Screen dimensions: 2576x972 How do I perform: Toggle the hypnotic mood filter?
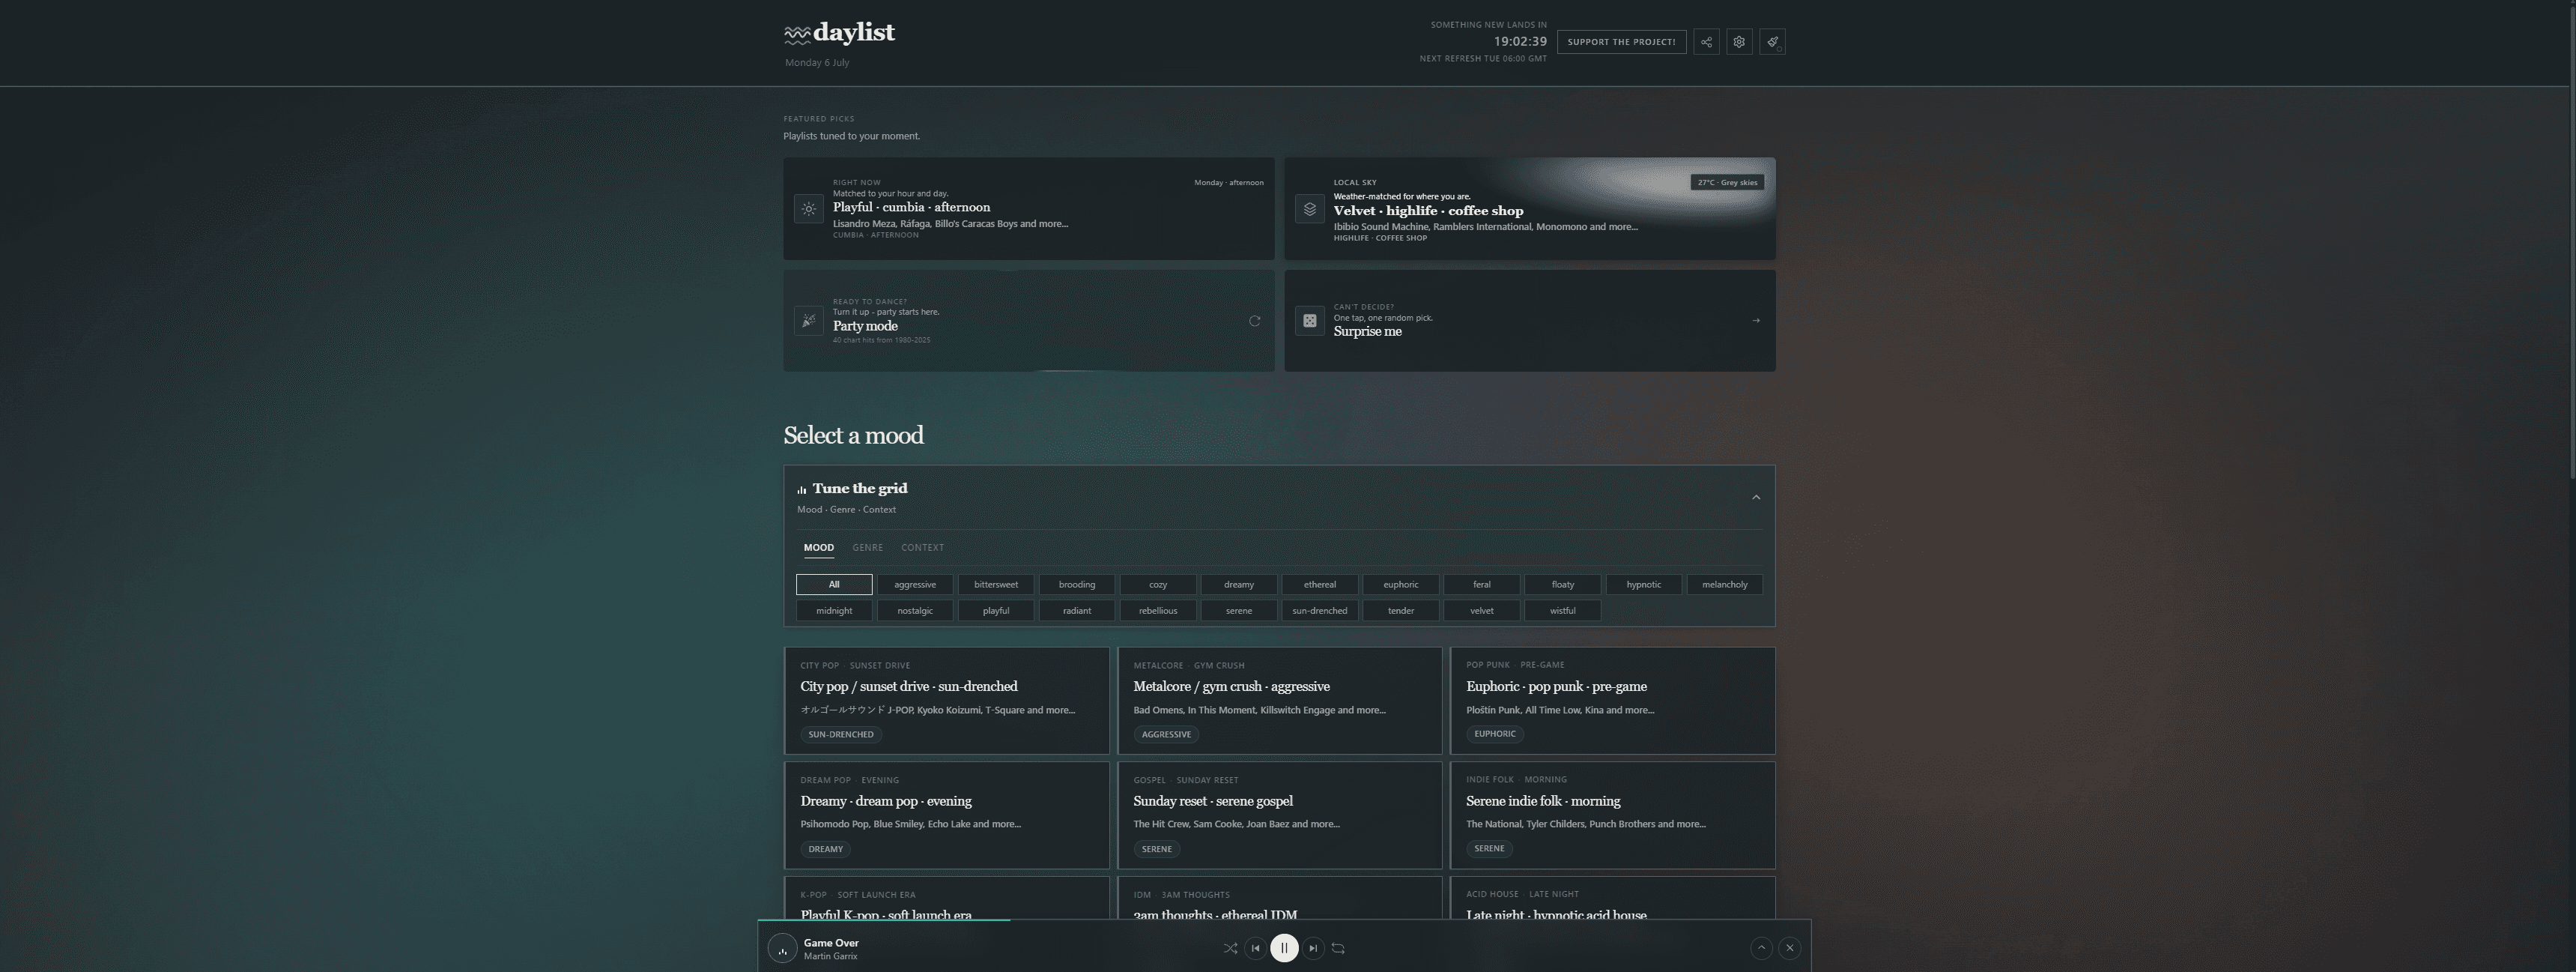click(x=1644, y=585)
